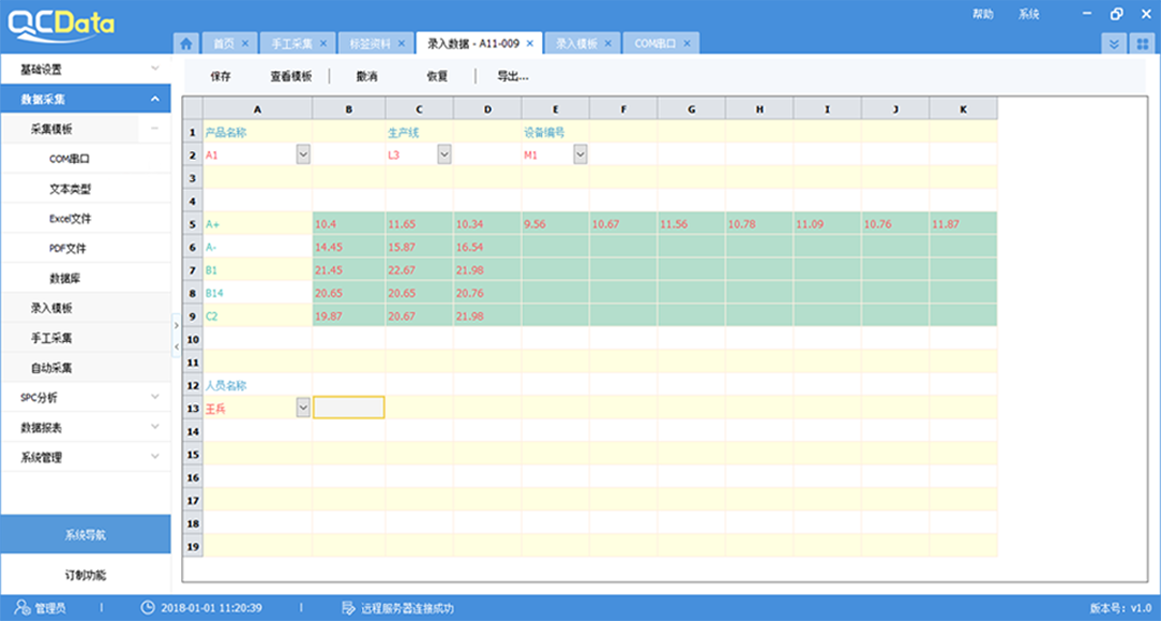Open the 王兵 personnel dropdown
The height and width of the screenshot is (621, 1161).
click(303, 408)
